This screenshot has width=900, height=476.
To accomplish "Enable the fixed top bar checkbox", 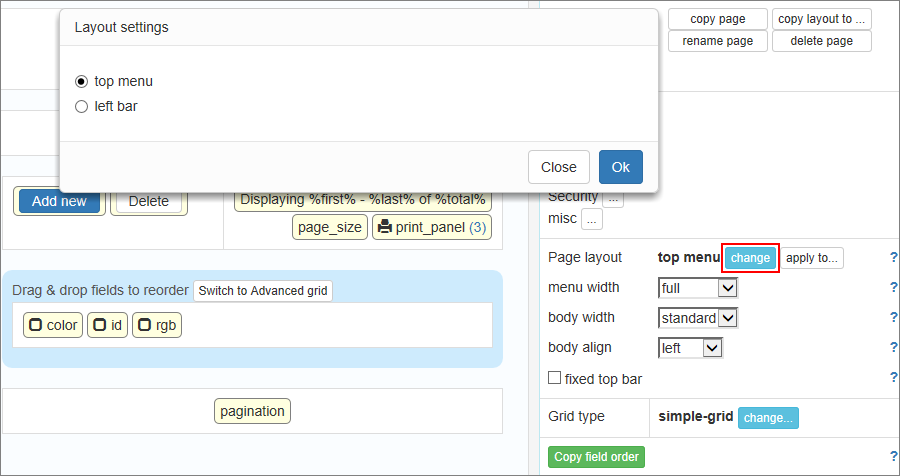I will (x=555, y=379).
